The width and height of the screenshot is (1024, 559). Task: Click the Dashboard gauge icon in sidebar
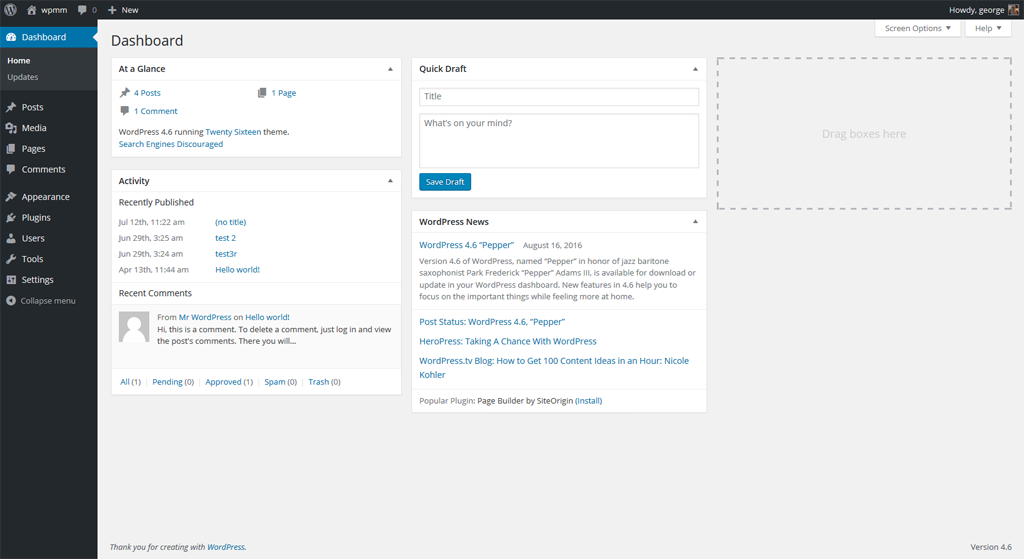click(x=11, y=37)
